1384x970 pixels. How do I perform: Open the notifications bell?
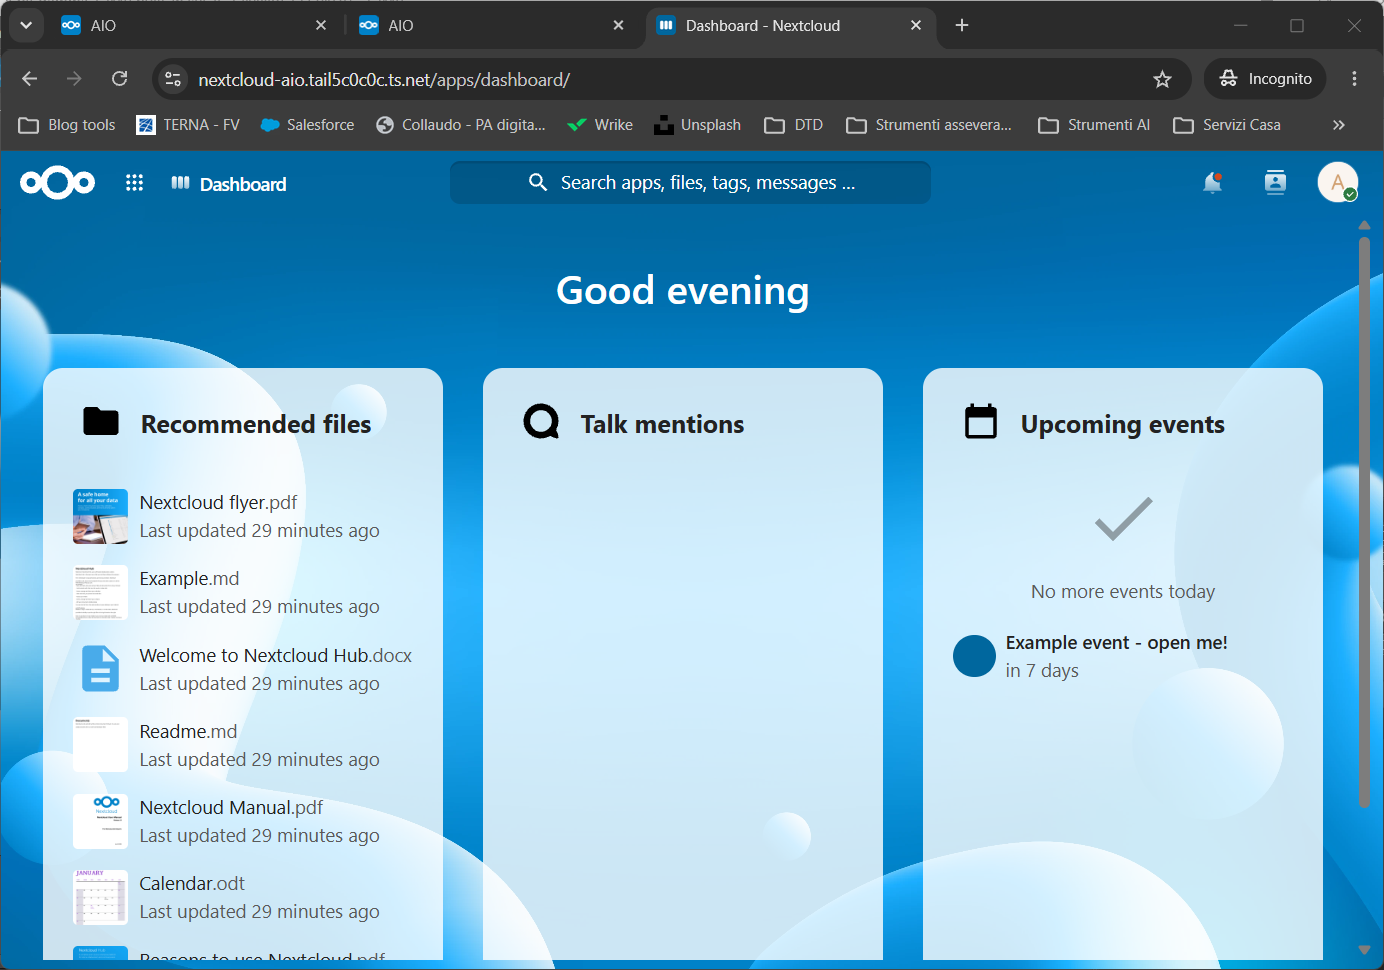[1212, 183]
